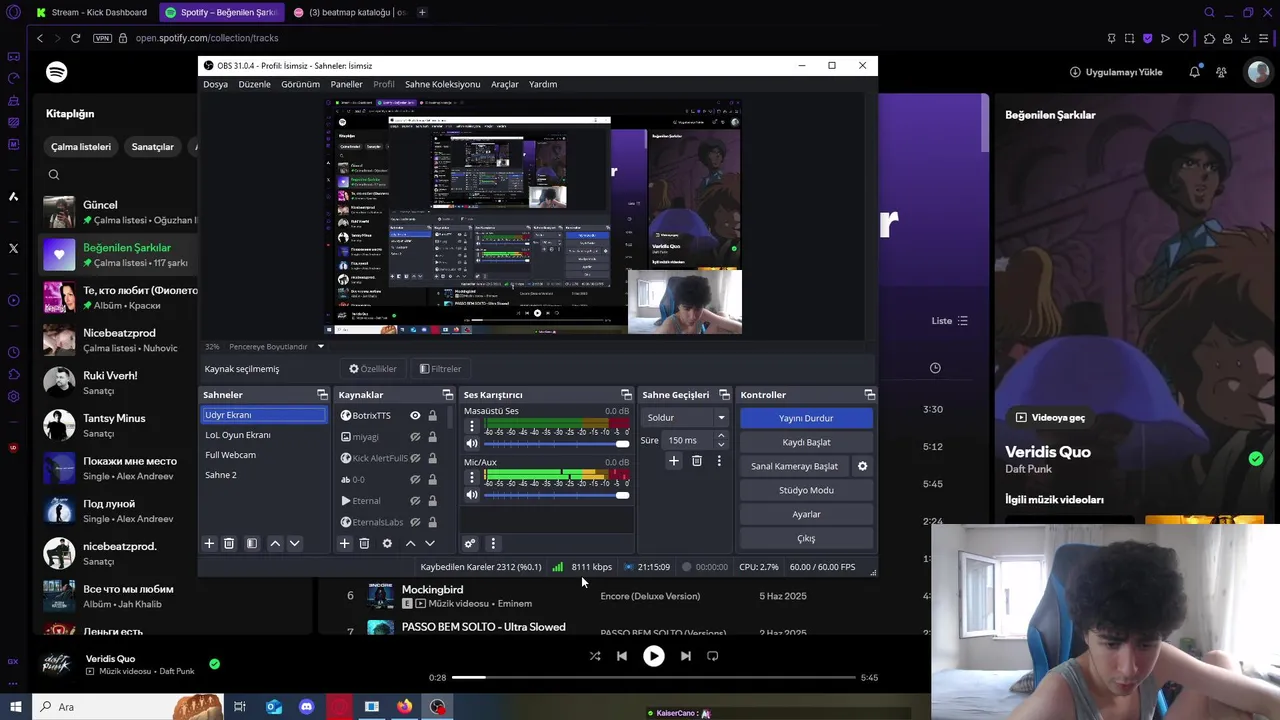Show the Eternal source
Screen dimensions: 1280x720
pos(415,501)
